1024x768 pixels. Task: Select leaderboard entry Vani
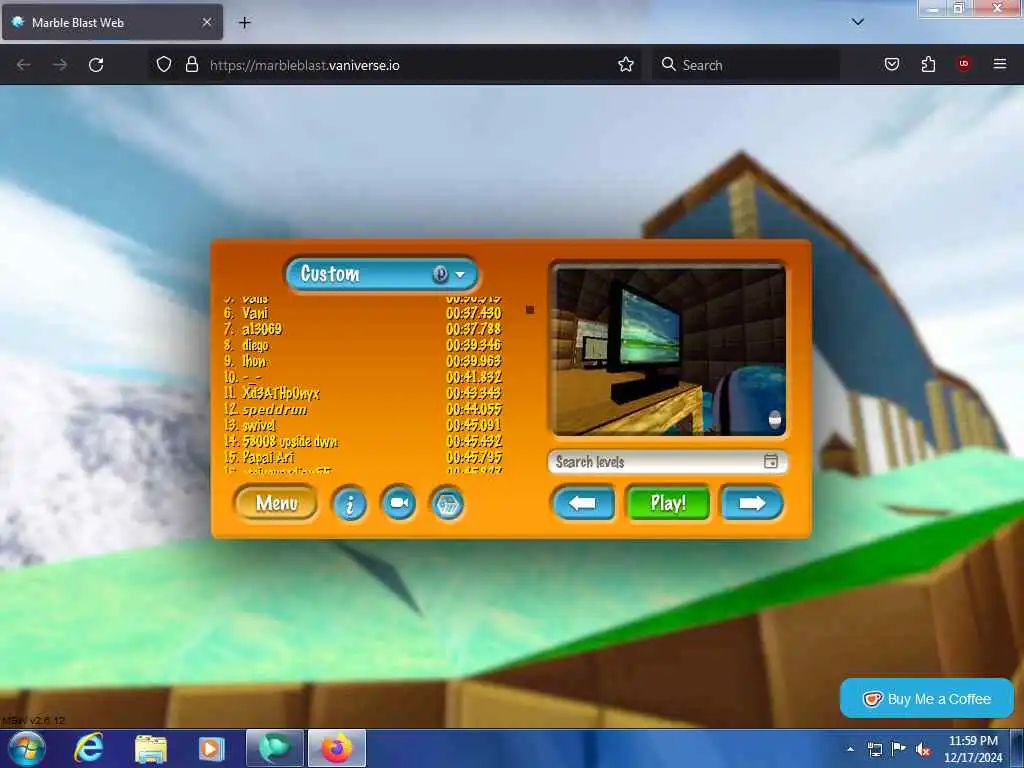point(255,313)
